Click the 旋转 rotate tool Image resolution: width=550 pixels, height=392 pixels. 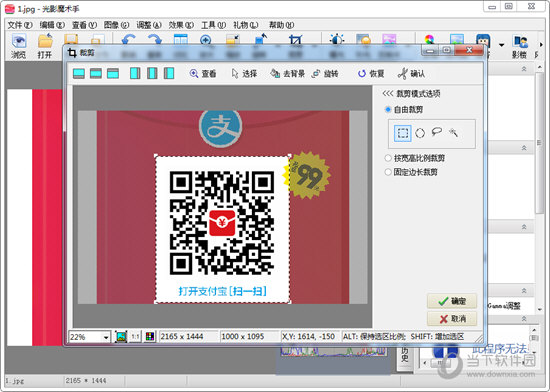coord(325,74)
